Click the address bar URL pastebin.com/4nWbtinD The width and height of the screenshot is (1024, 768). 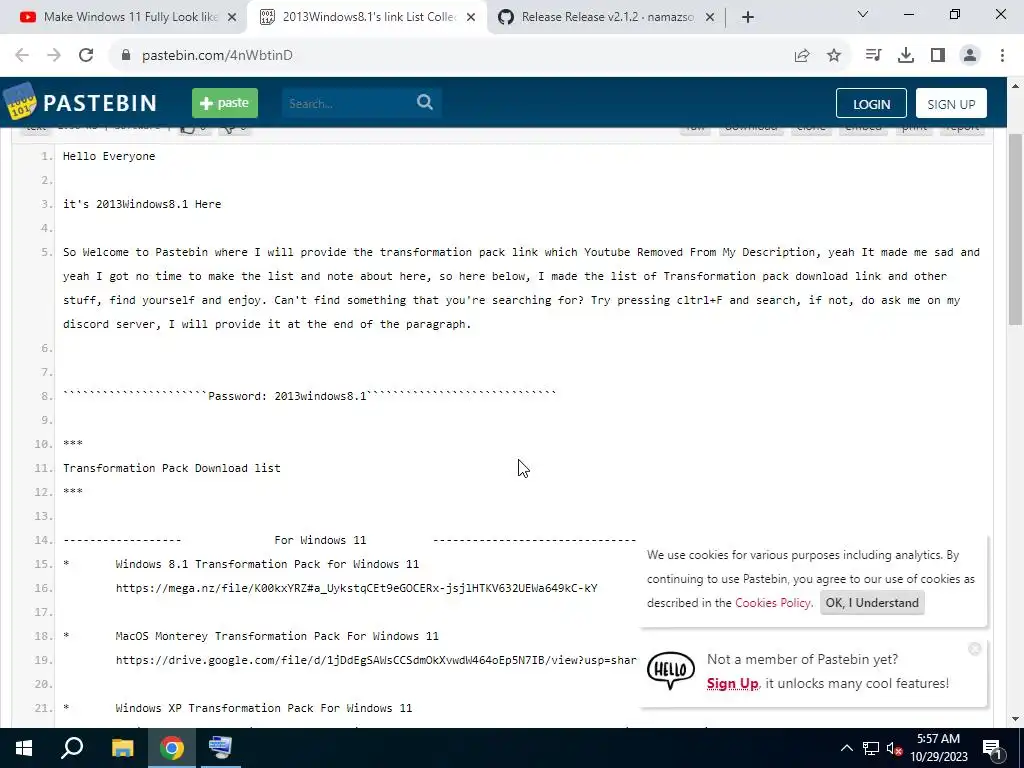(217, 55)
